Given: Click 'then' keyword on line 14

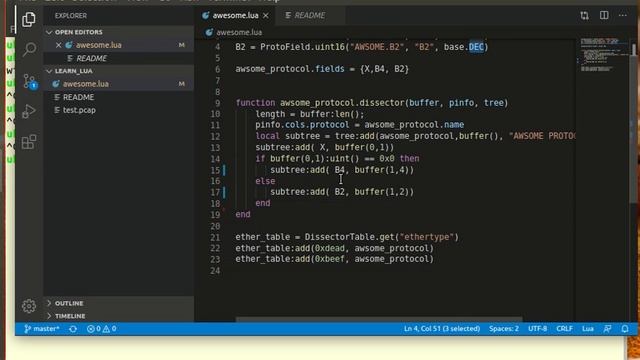Looking at the screenshot, I should [409, 158].
